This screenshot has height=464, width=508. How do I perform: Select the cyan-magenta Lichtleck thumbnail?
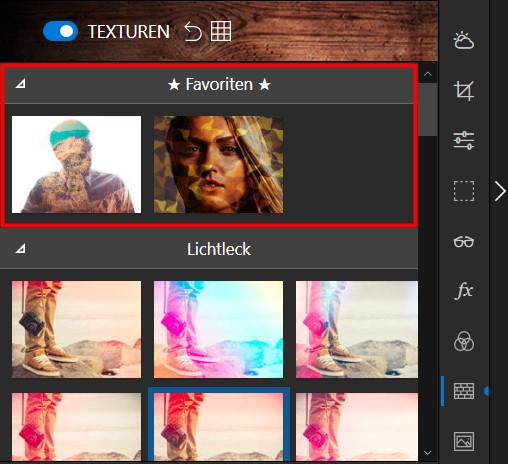click(218, 329)
